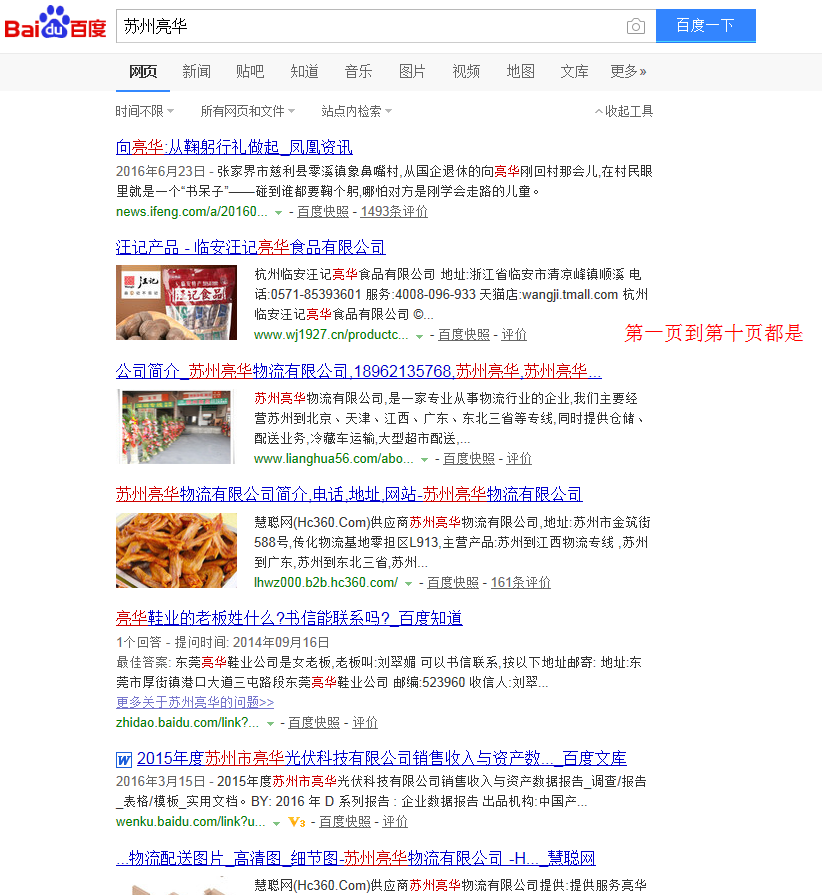Click 更多关于苏州亮华的问题>> link
The width and height of the screenshot is (822, 895).
[x=195, y=702]
